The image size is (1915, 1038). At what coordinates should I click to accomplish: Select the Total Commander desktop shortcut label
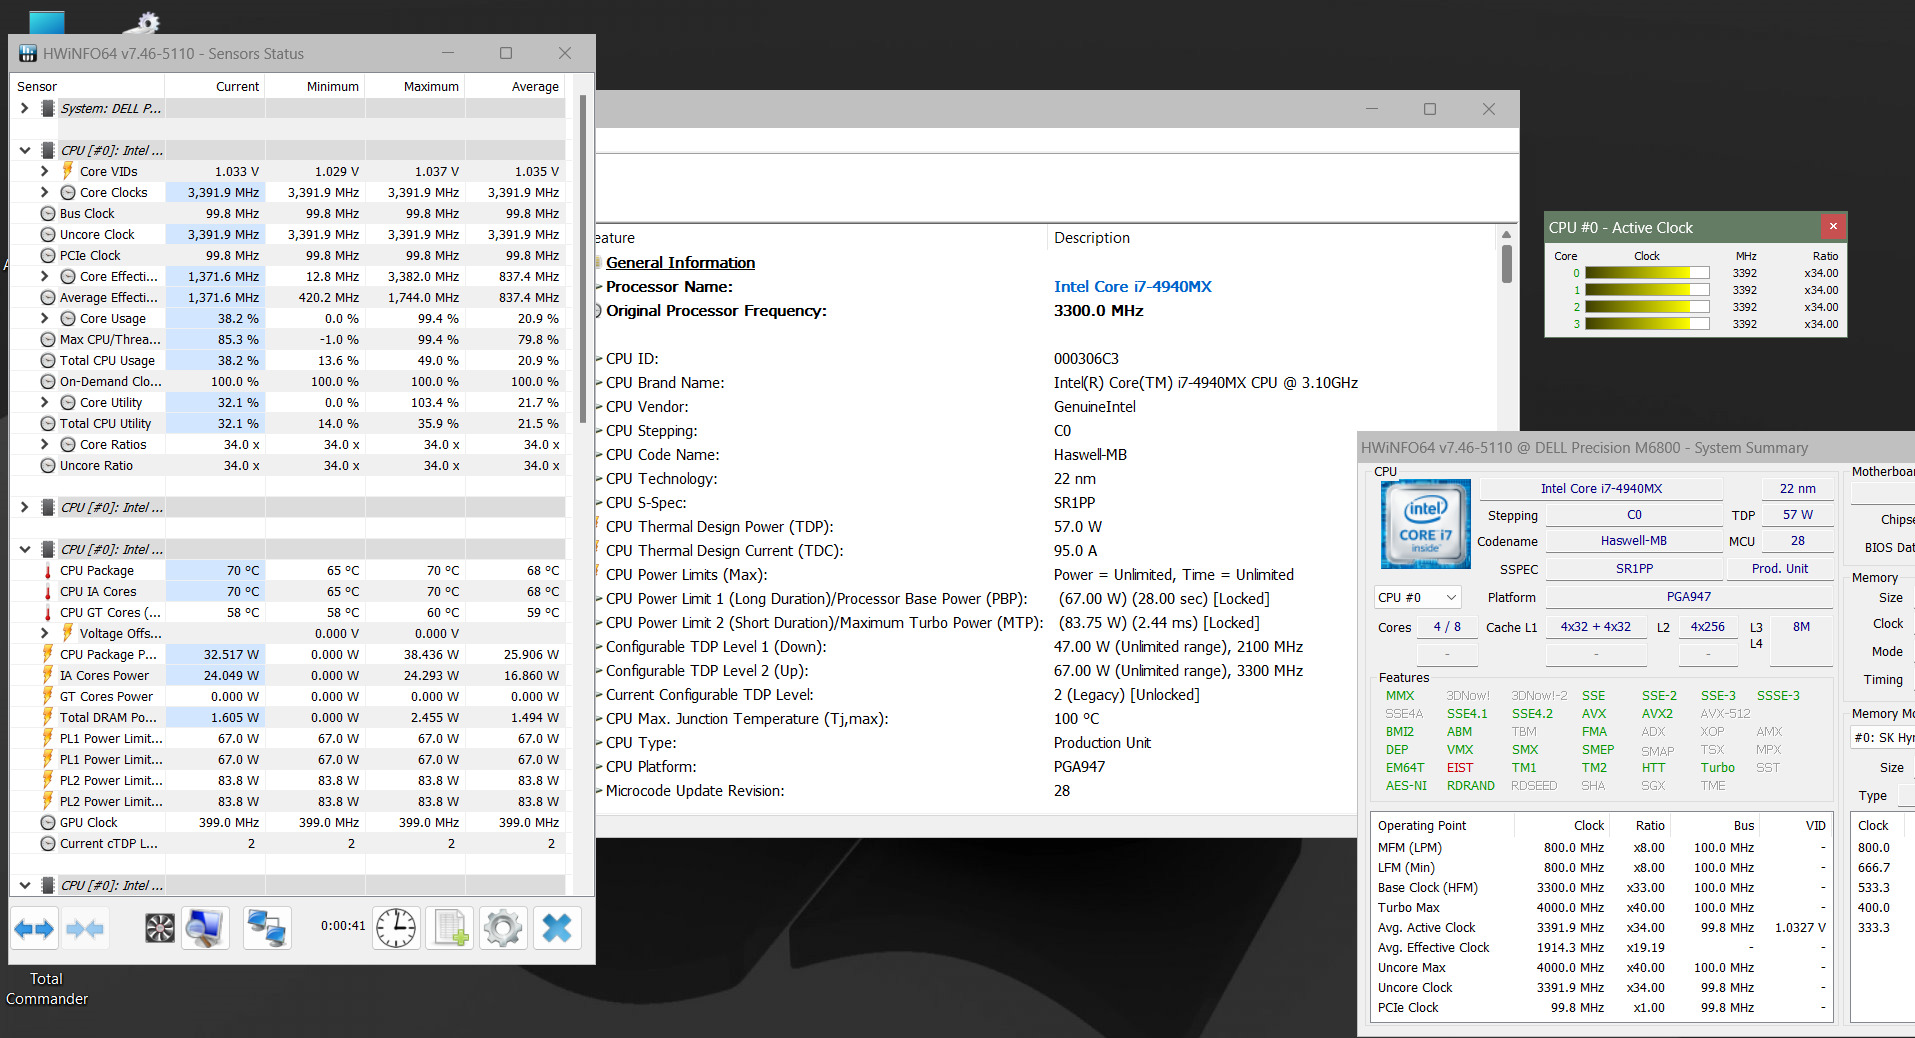pos(46,989)
